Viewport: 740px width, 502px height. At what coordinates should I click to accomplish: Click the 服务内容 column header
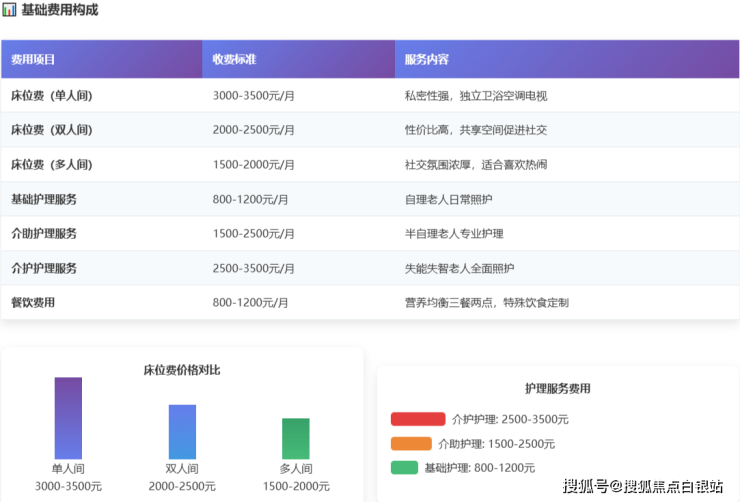426,60
